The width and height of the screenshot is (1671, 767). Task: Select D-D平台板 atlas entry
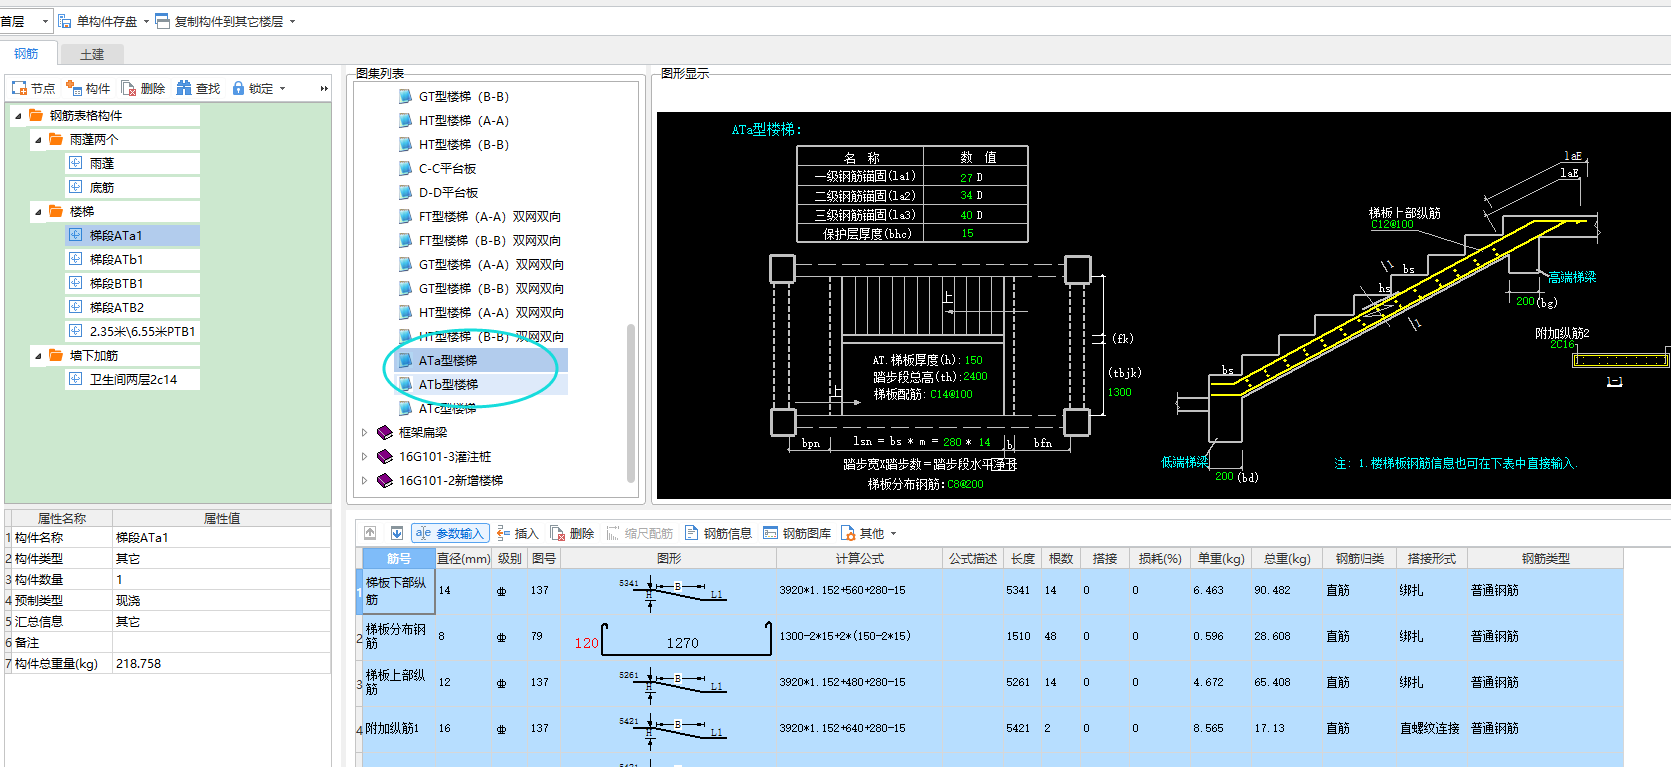(448, 192)
